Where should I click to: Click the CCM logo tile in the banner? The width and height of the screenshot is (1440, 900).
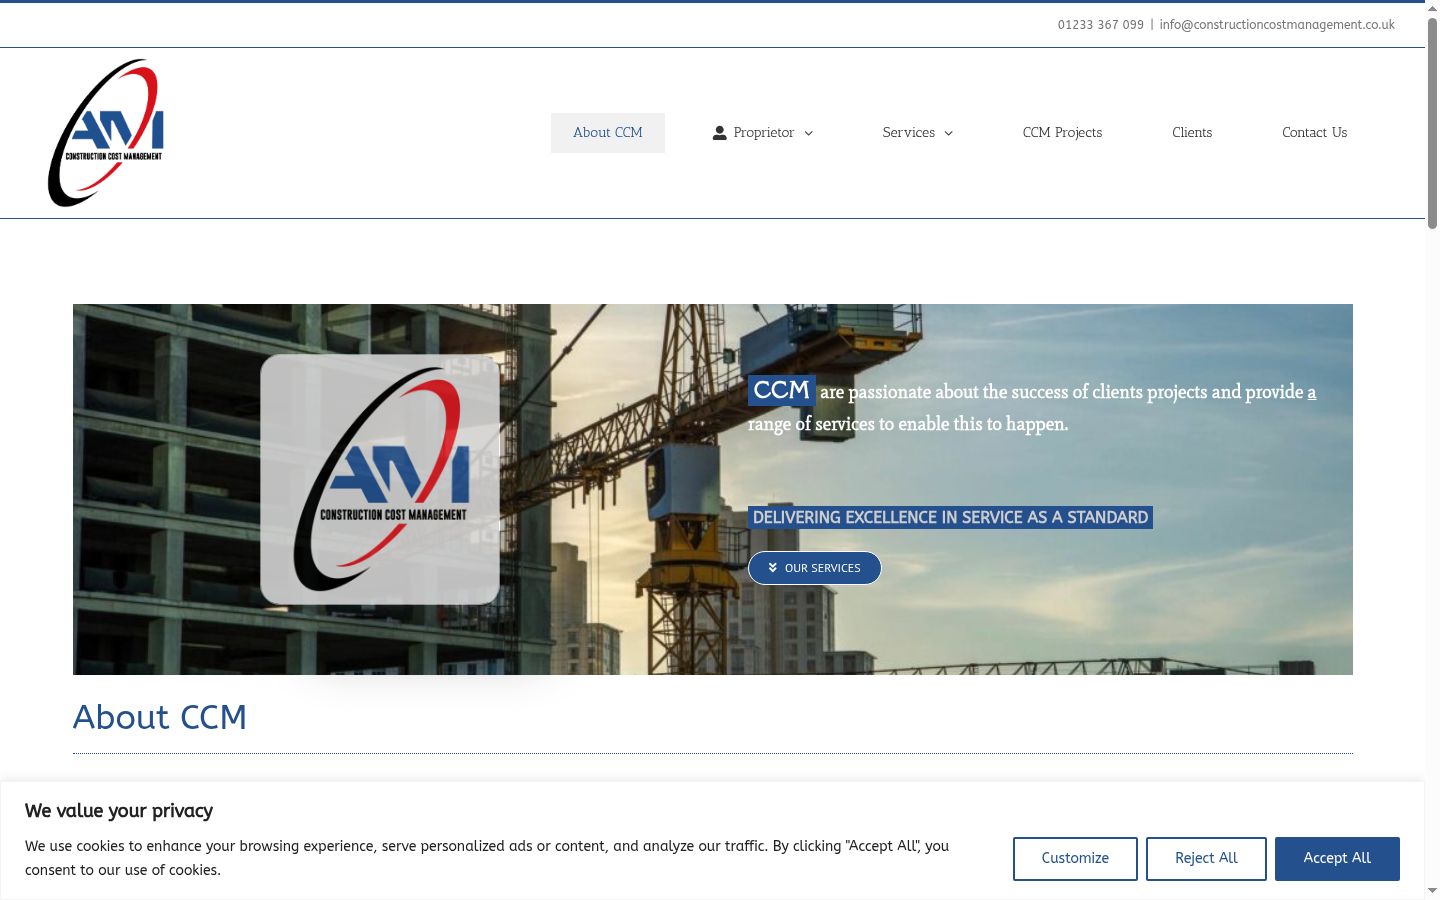[380, 479]
